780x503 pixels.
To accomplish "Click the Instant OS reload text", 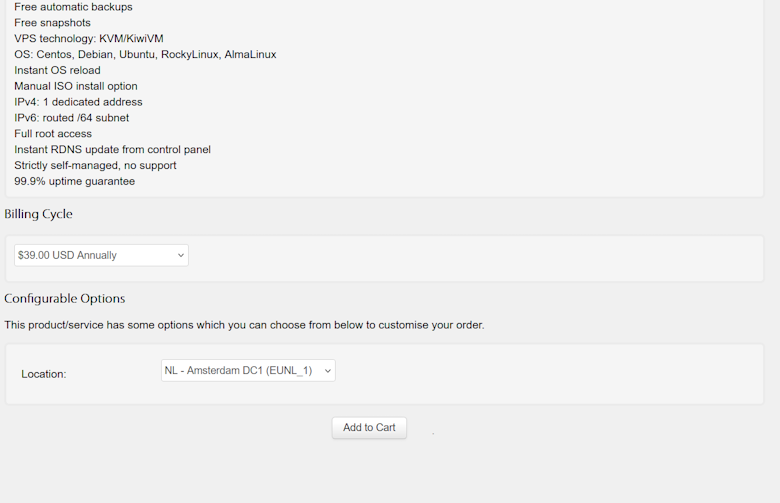I will [57, 71].
